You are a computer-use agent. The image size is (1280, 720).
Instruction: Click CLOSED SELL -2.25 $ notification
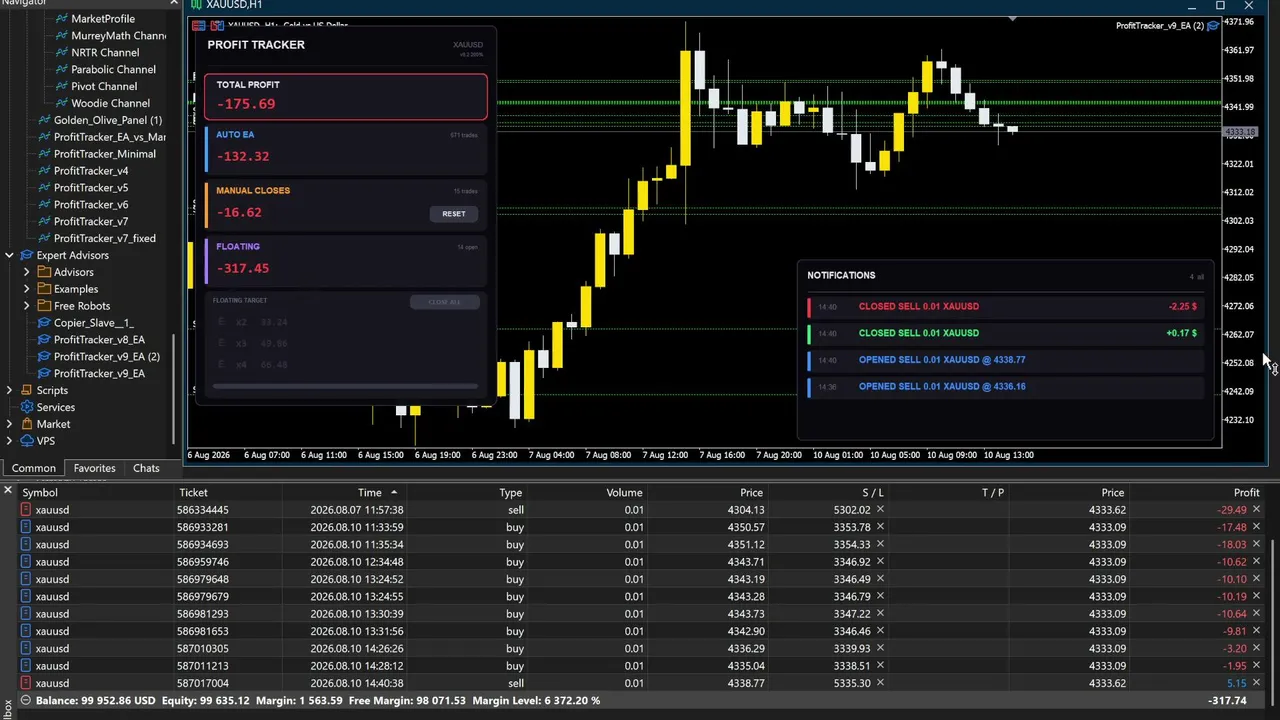1006,307
